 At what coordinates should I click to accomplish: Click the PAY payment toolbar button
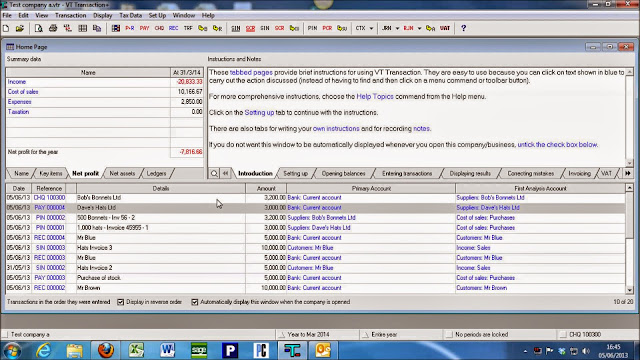[x=144, y=28]
